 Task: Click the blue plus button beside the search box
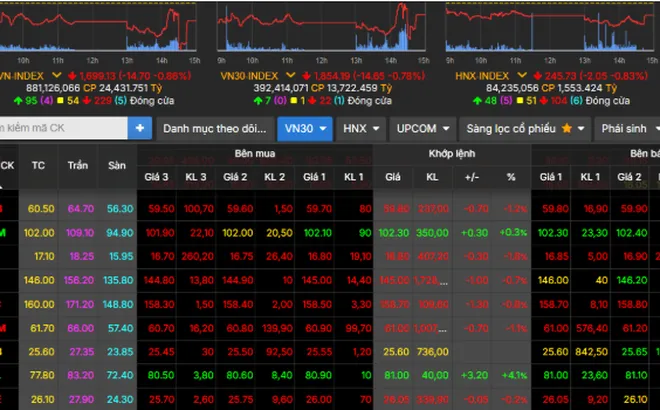click(x=140, y=128)
